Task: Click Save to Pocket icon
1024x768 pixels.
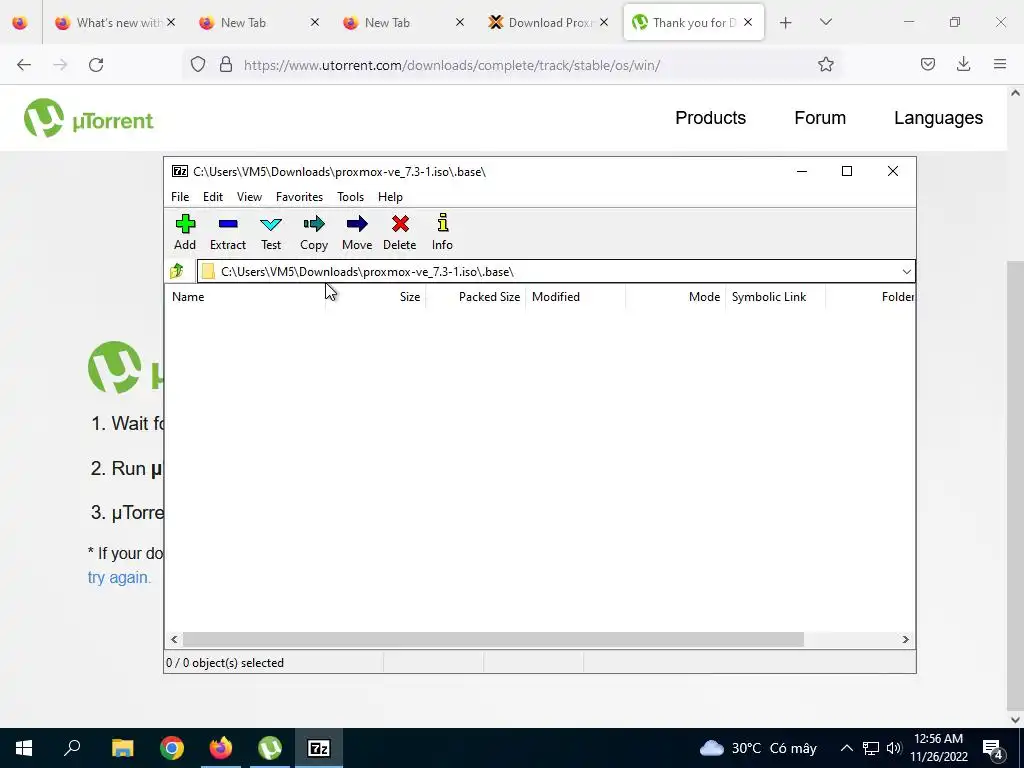Action: pos(927,64)
